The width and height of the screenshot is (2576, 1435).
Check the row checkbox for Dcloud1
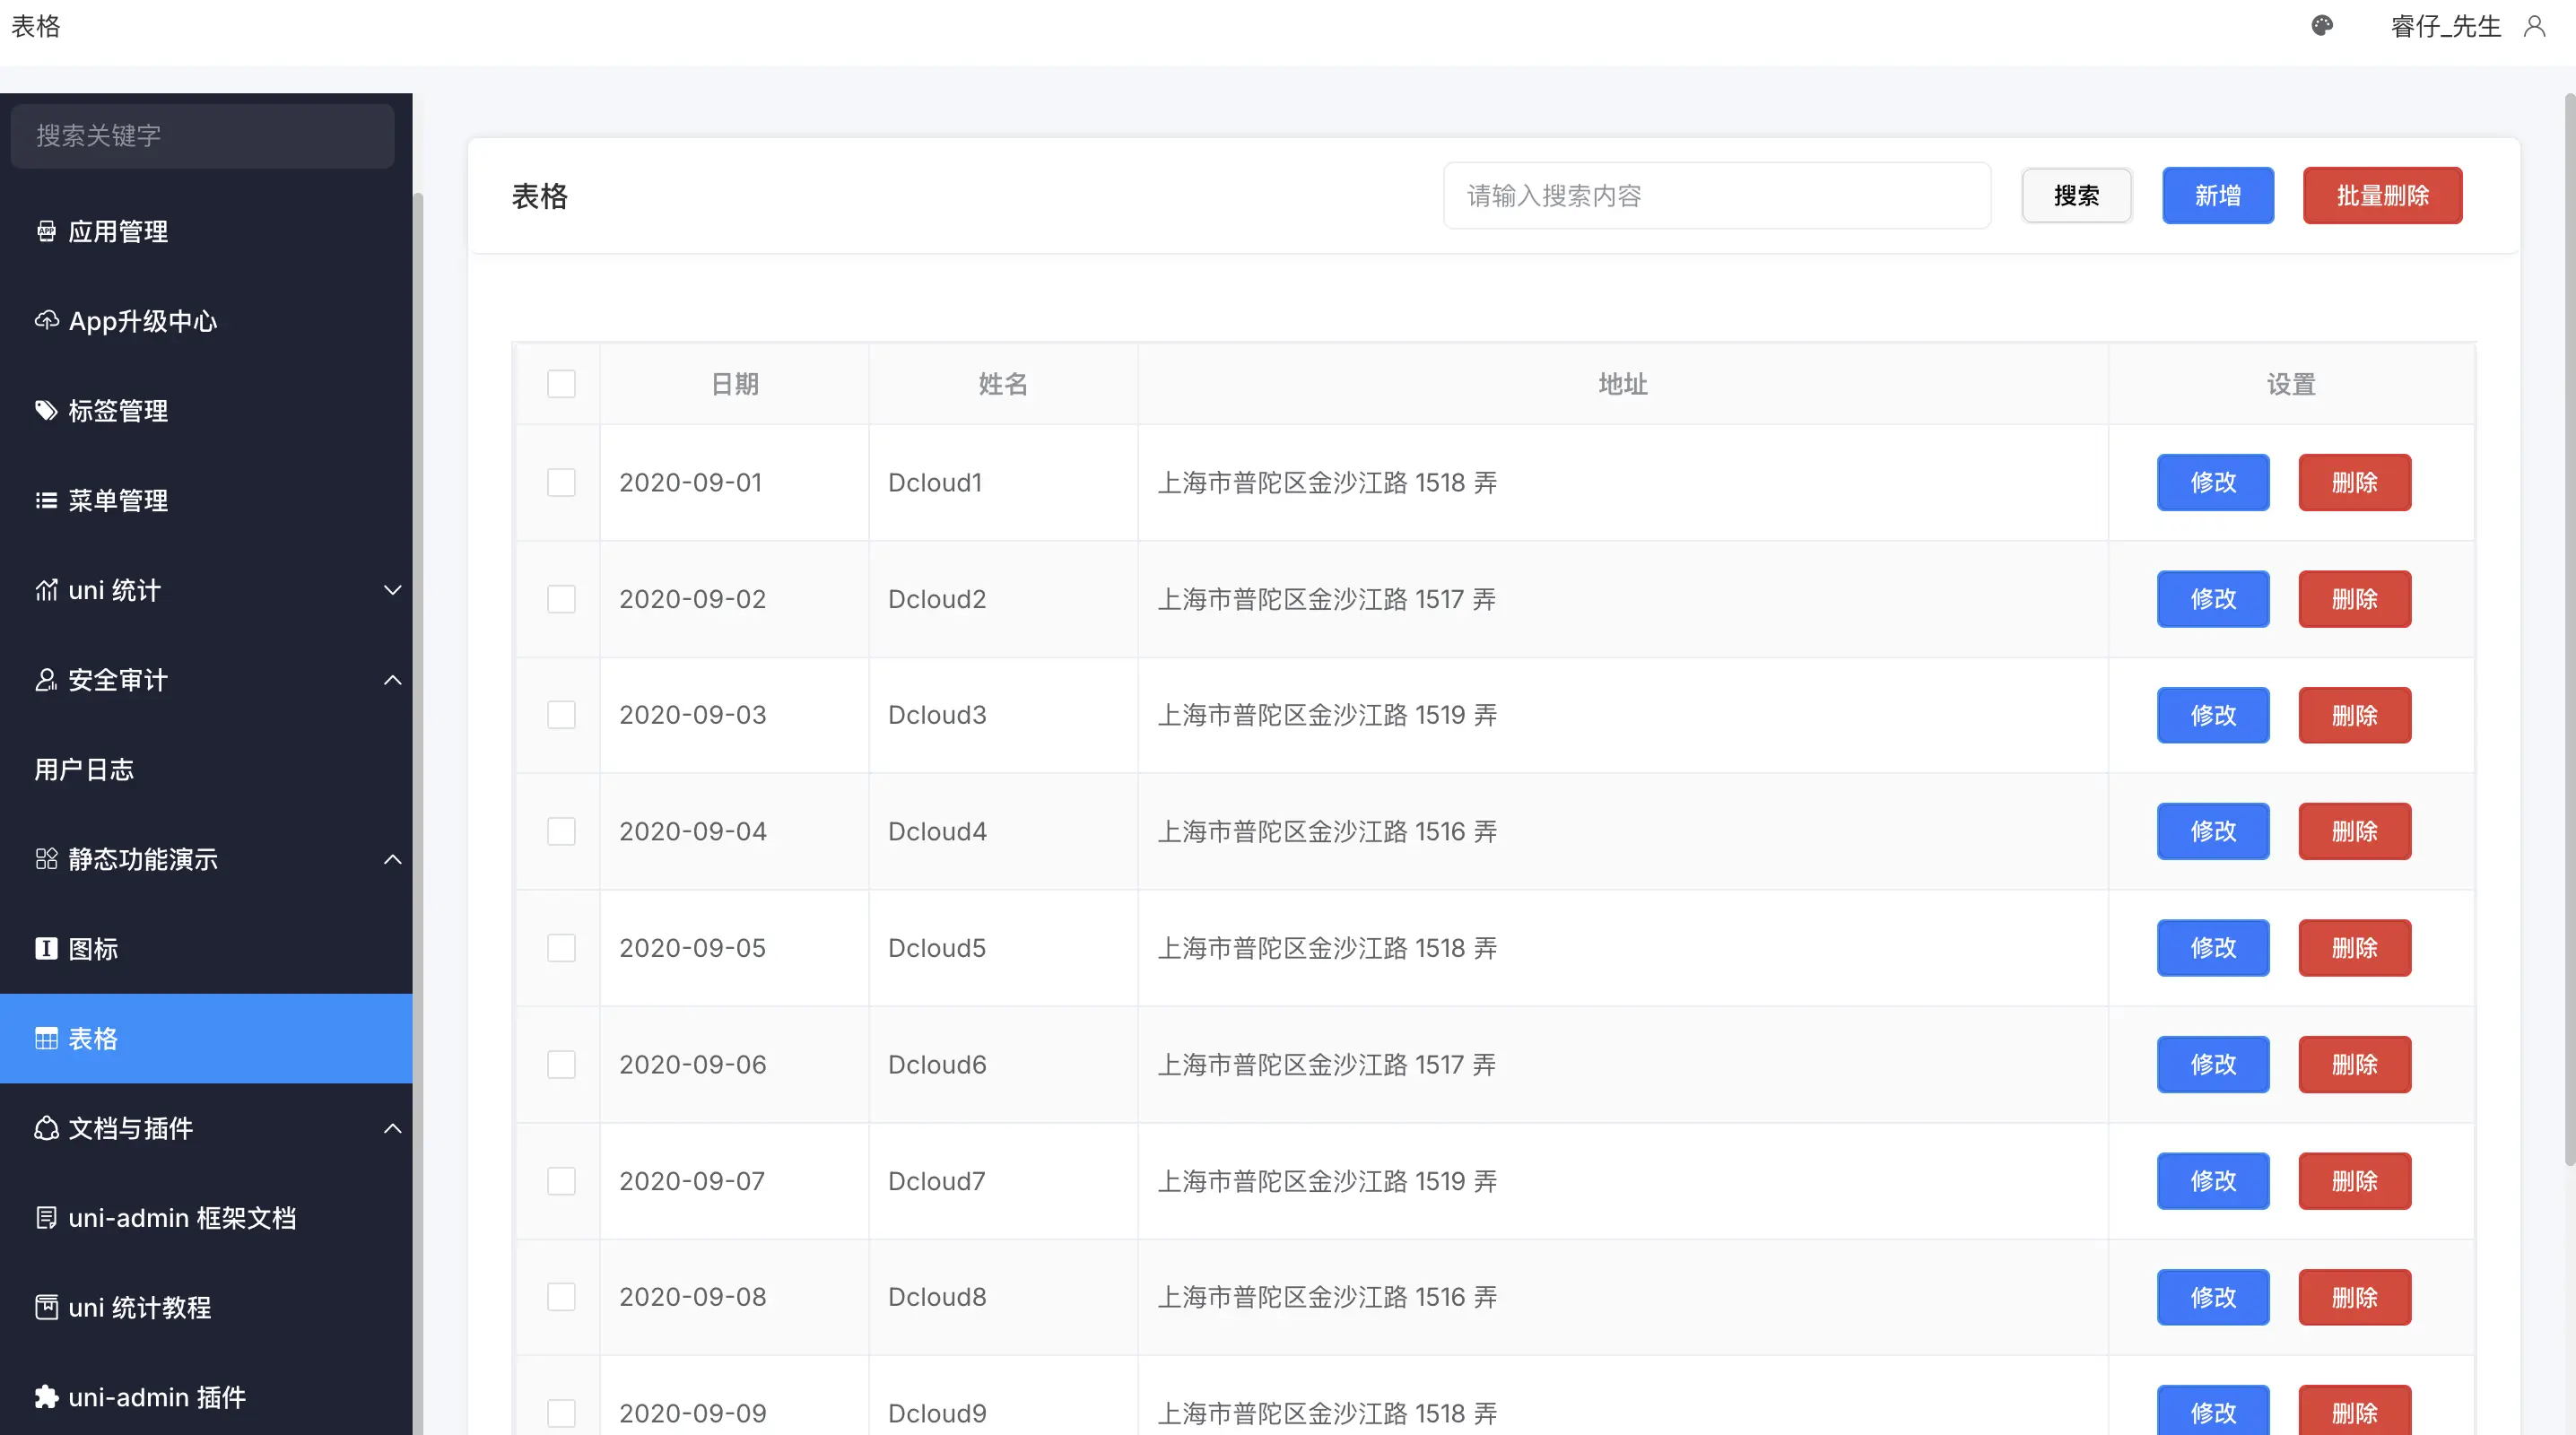(561, 482)
